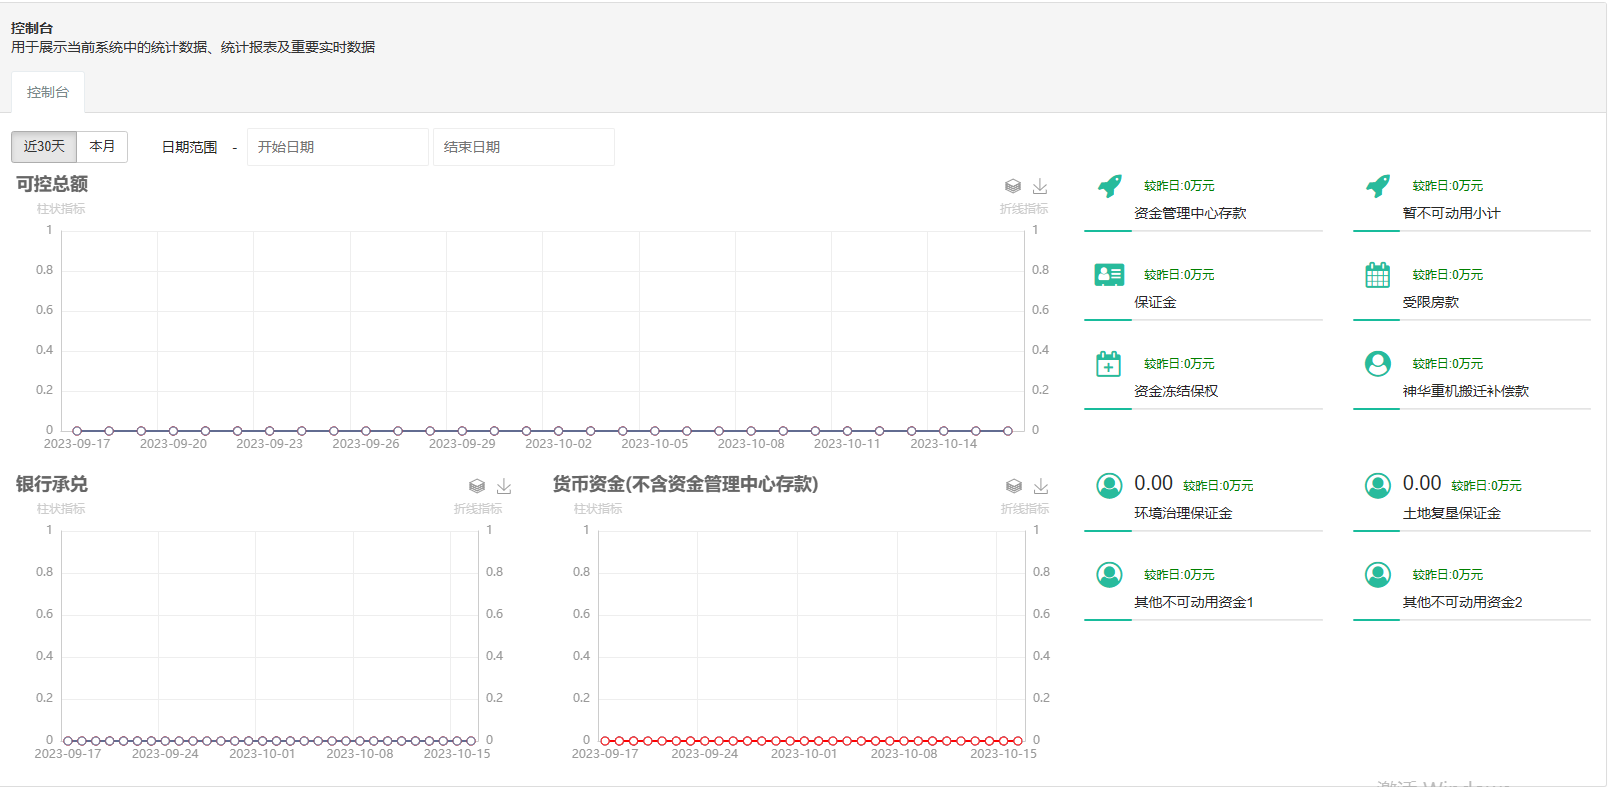Screen dimensions: 1611x787
Task: Toggle 折线指标 legend in 可控总额 chart
Action: pyautogui.click(x=1024, y=209)
